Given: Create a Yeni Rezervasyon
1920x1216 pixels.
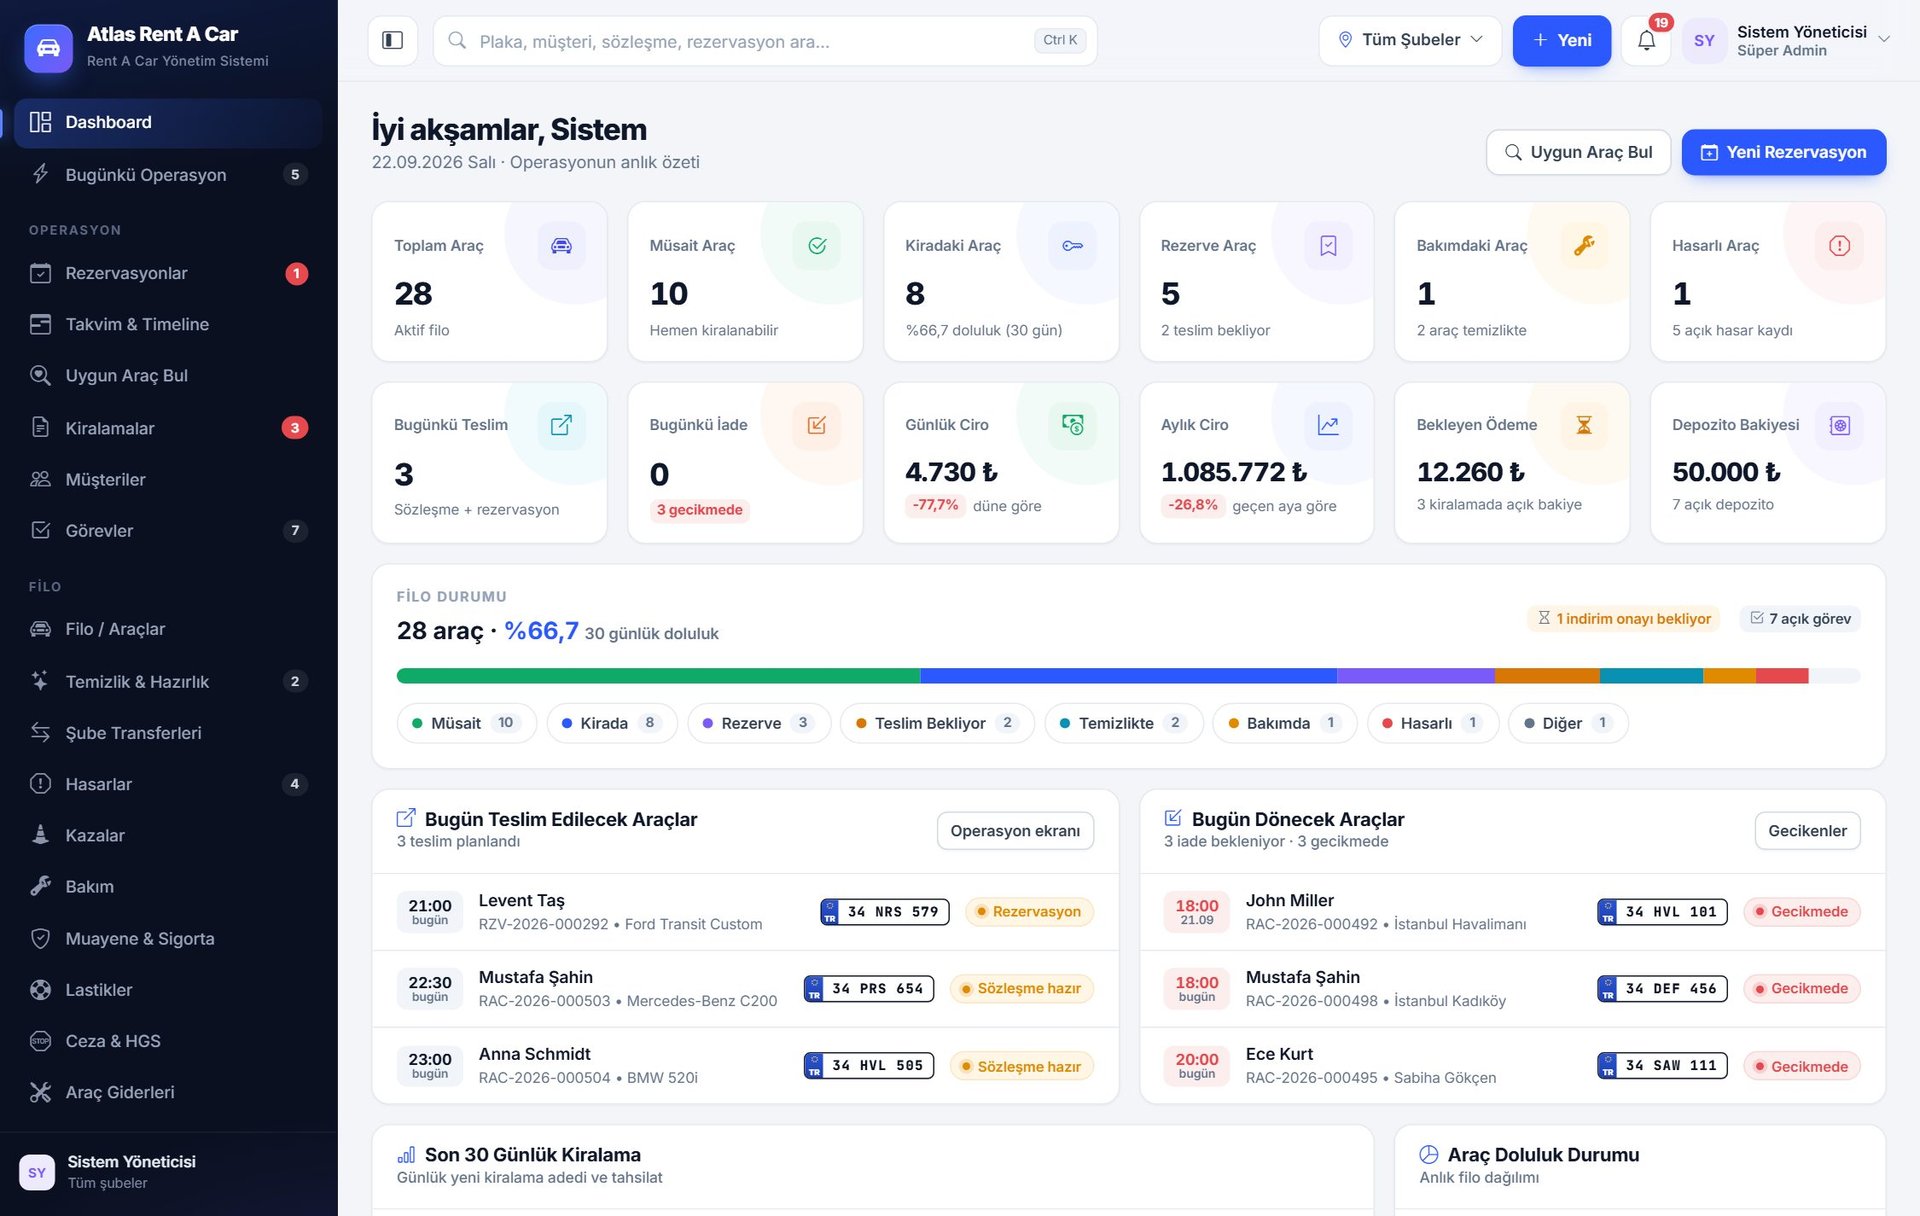Looking at the screenshot, I should pyautogui.click(x=1784, y=152).
